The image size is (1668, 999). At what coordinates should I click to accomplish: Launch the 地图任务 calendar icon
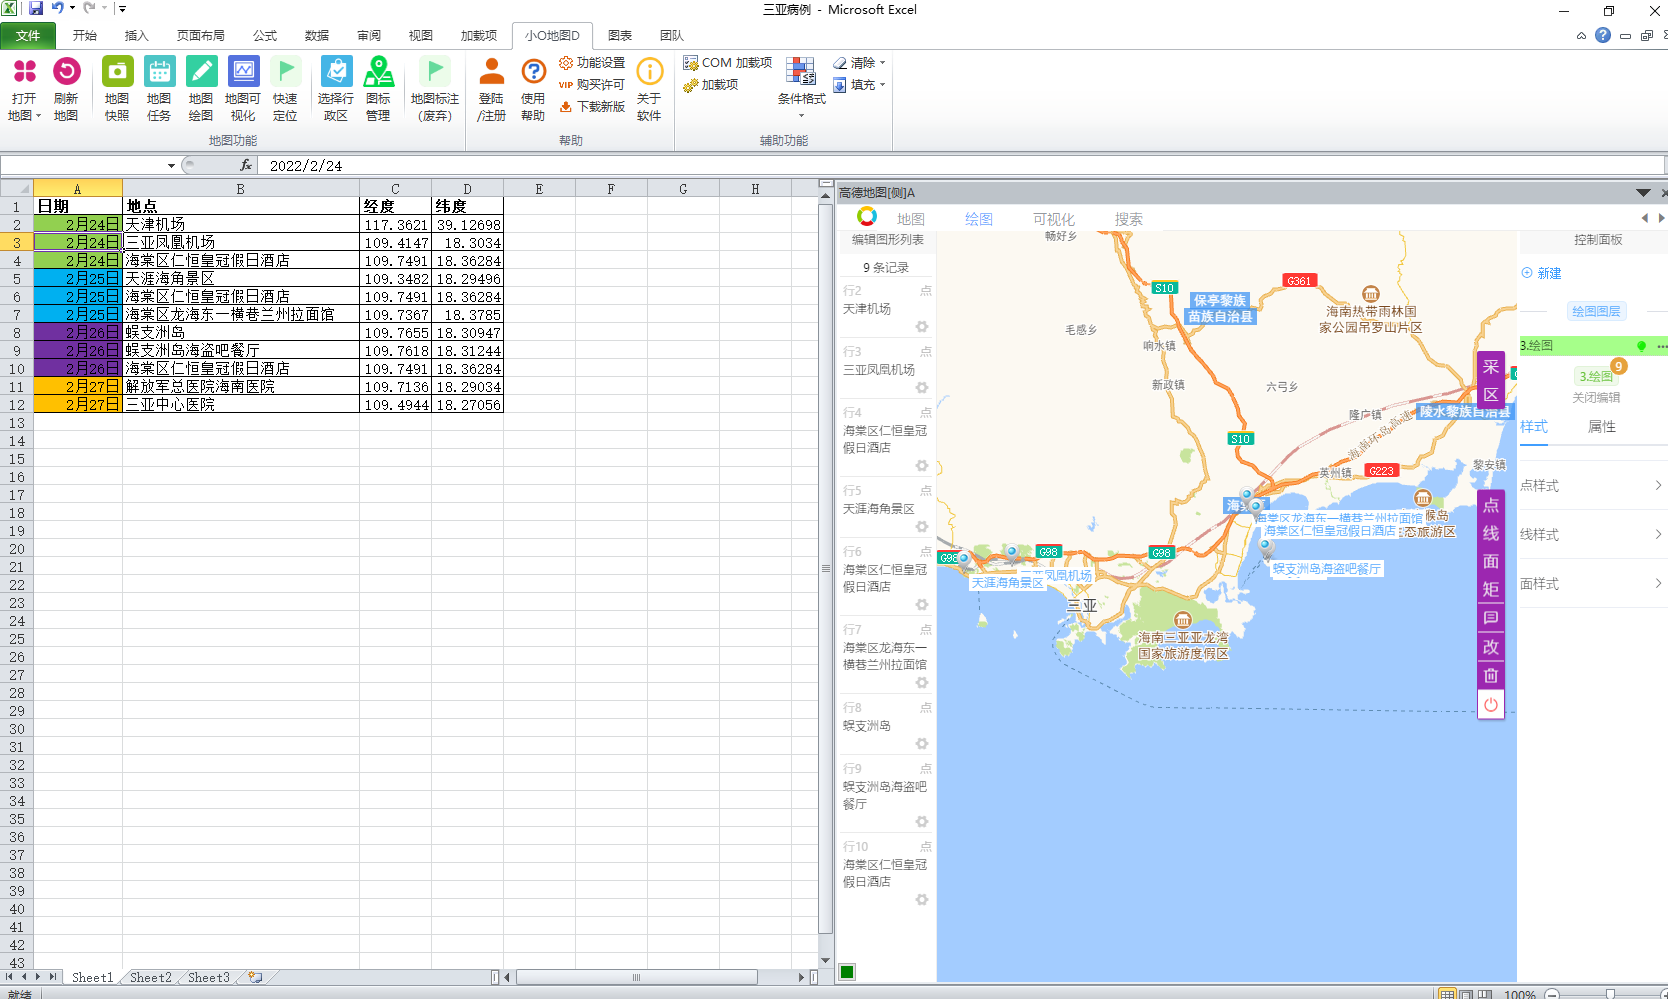click(x=159, y=73)
